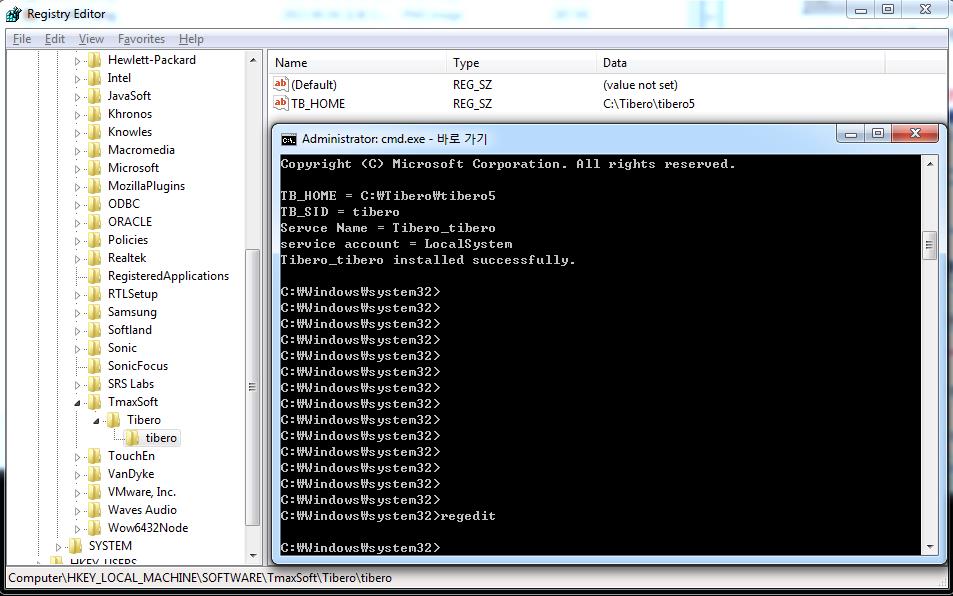Viewport: 953px width, 596px height.
Task: Click the Registry Editor title bar icon
Action: (x=13, y=14)
